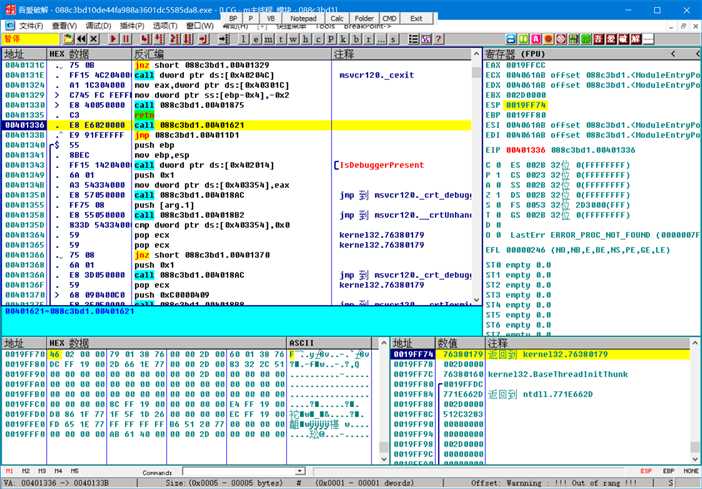Click up arrow of stack pane scrollbar

695,343
